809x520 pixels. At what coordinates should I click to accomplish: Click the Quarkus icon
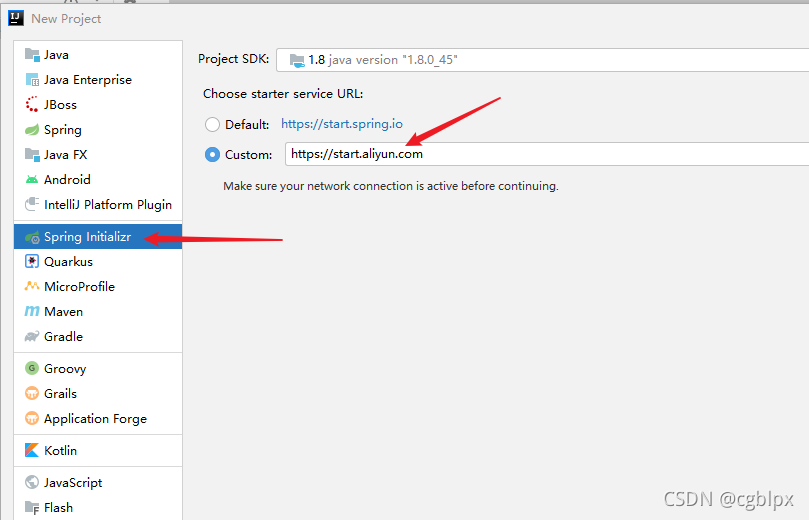(x=32, y=262)
